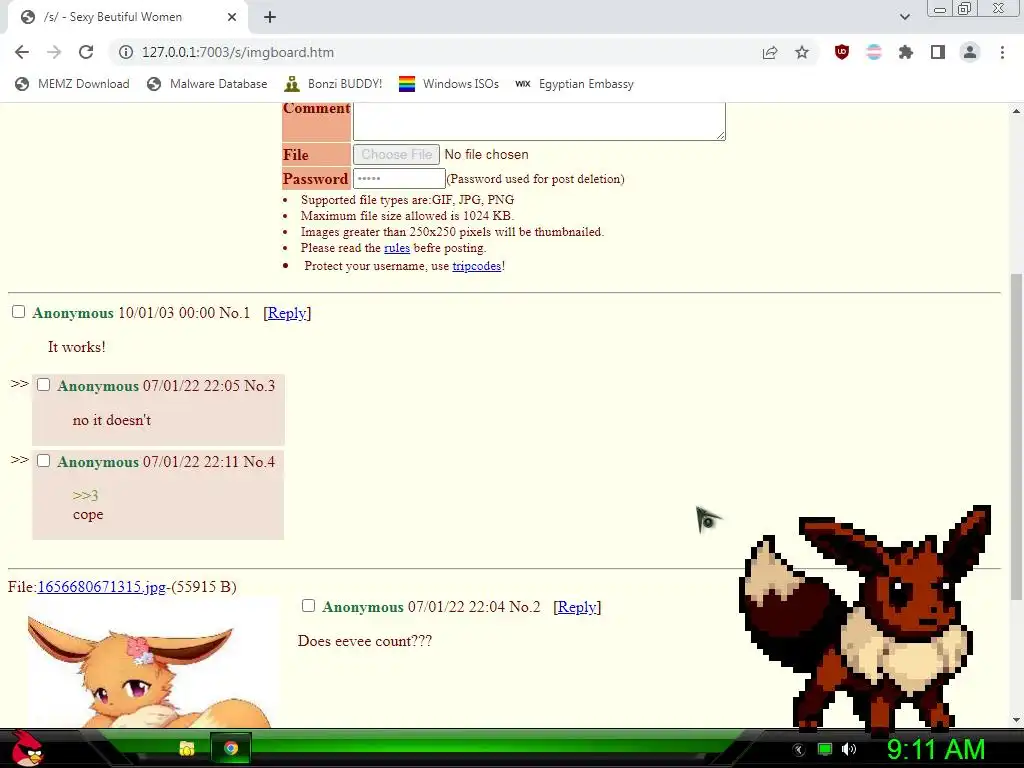This screenshot has height=768, width=1024.
Task: Click the striped flag extension icon
Action: click(x=874, y=52)
